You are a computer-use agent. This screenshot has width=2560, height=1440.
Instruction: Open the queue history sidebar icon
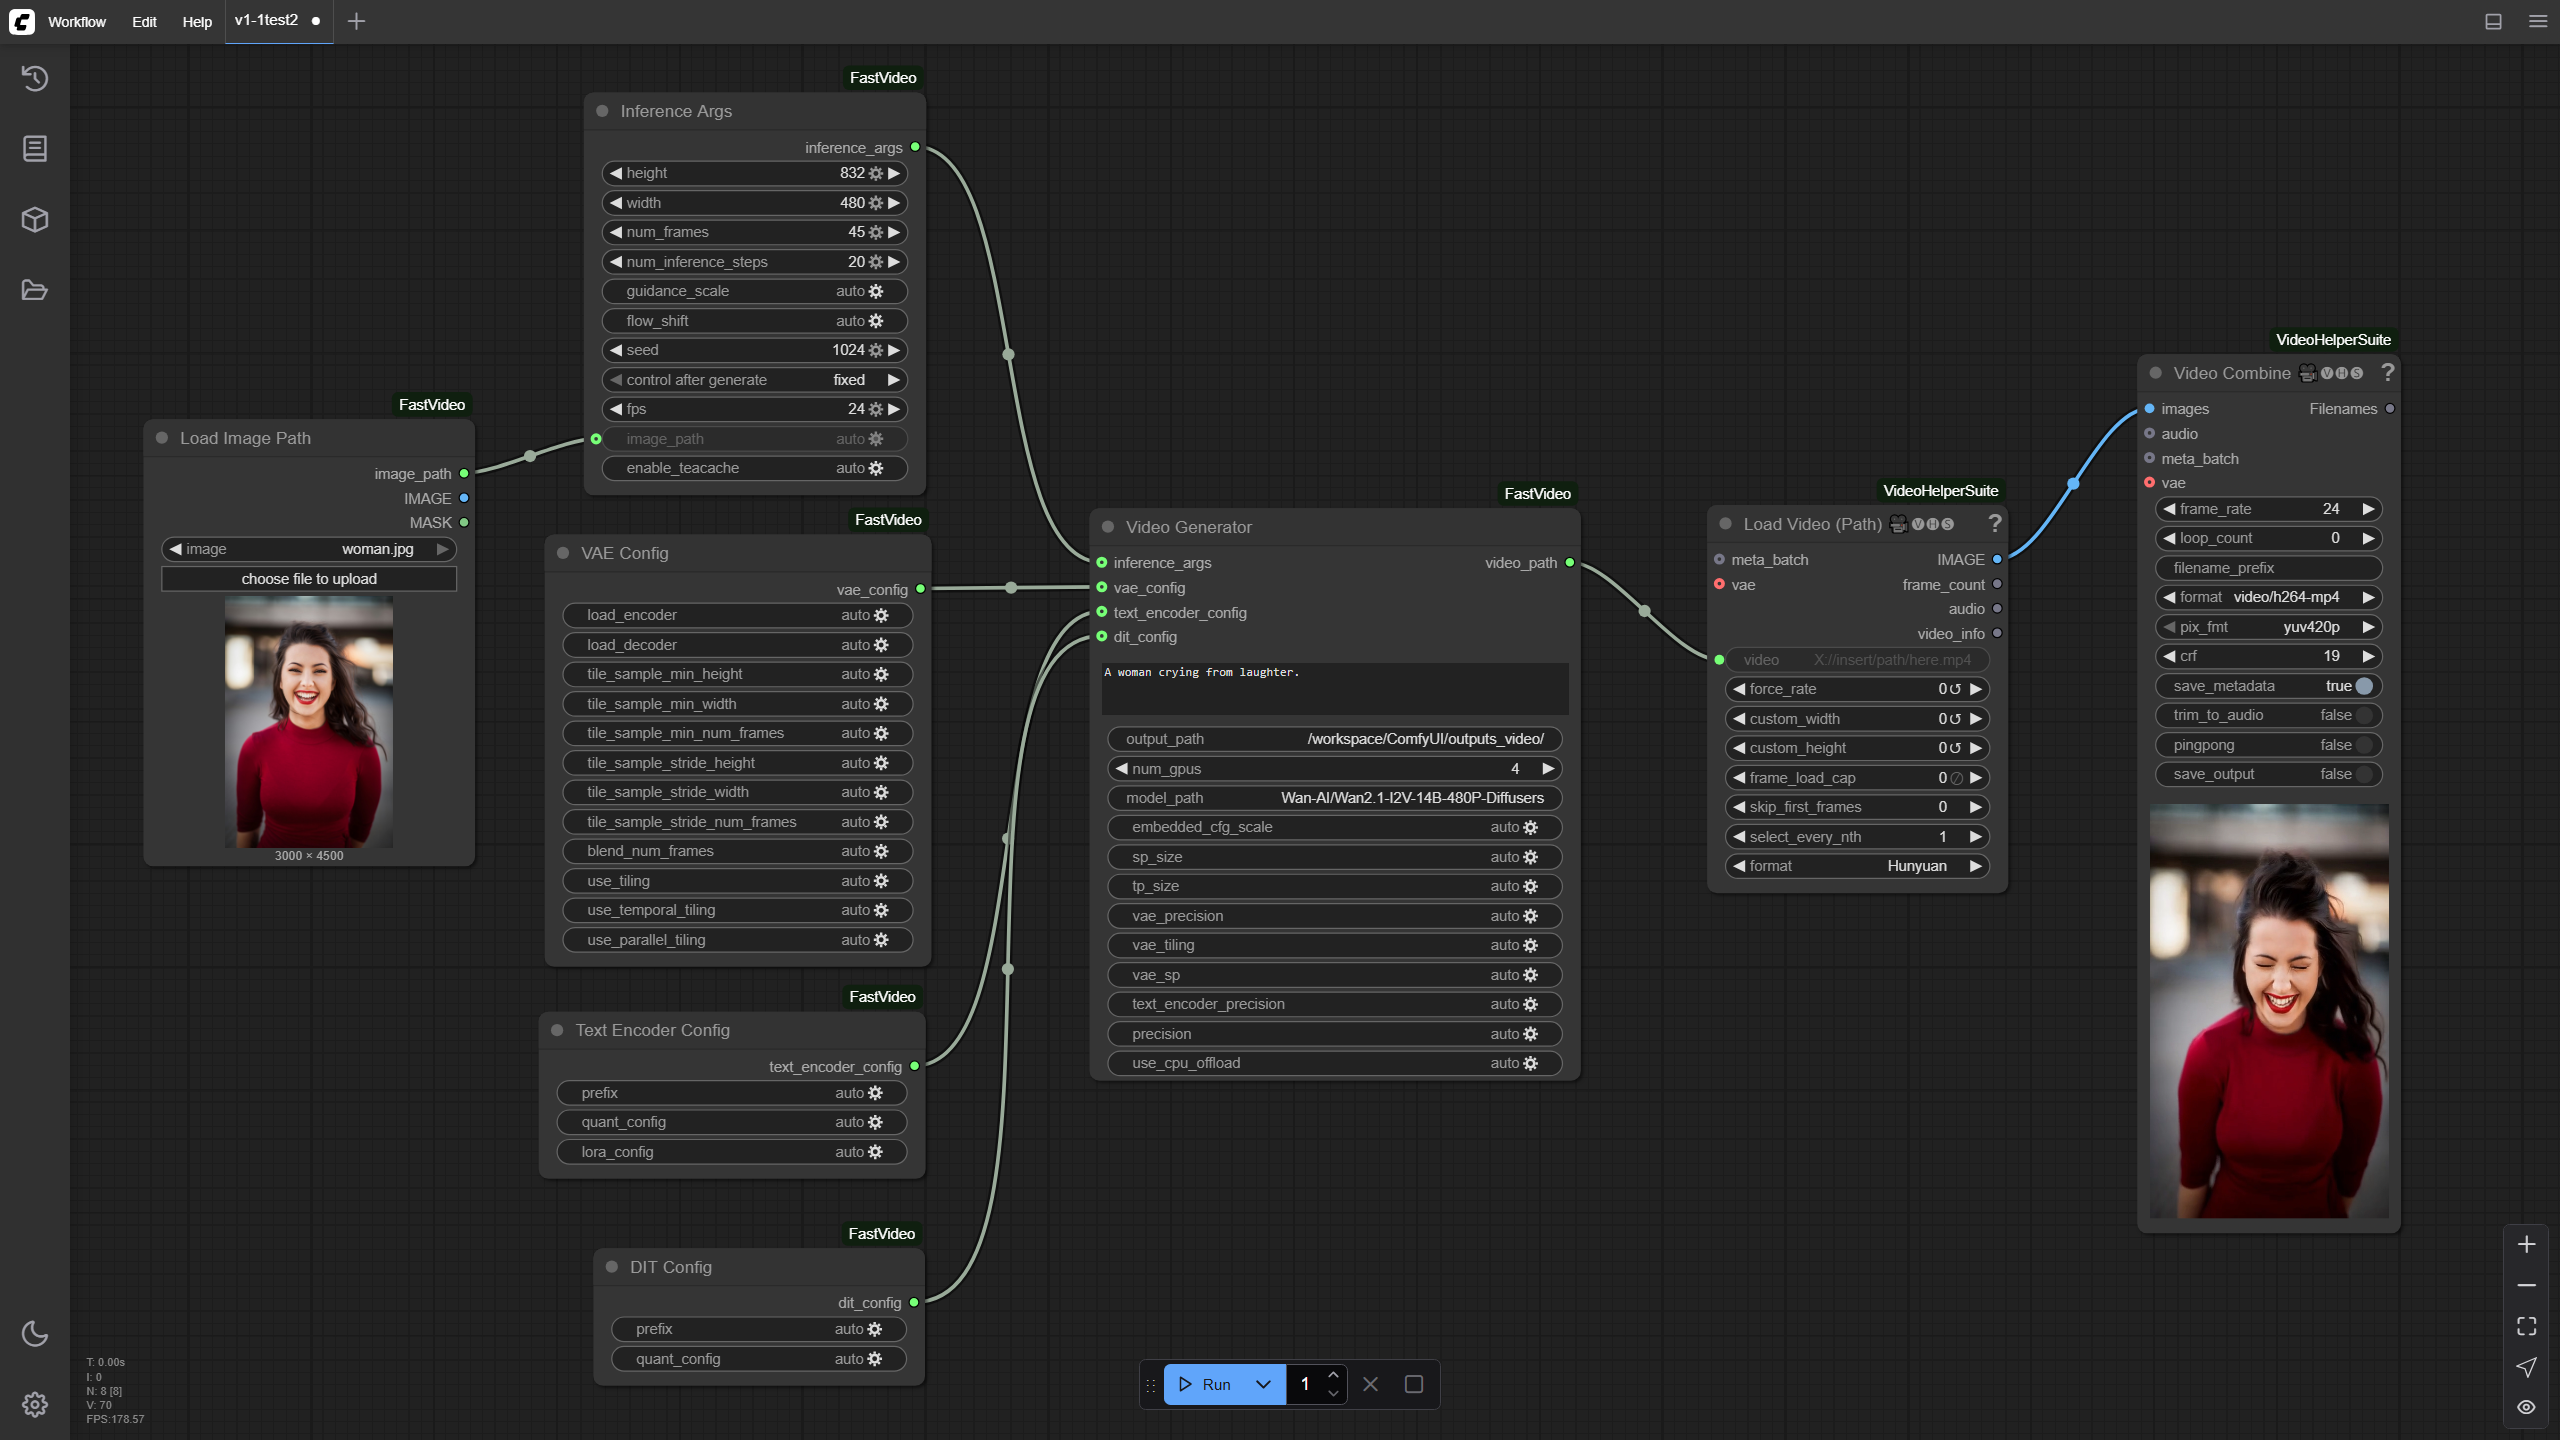(35, 78)
